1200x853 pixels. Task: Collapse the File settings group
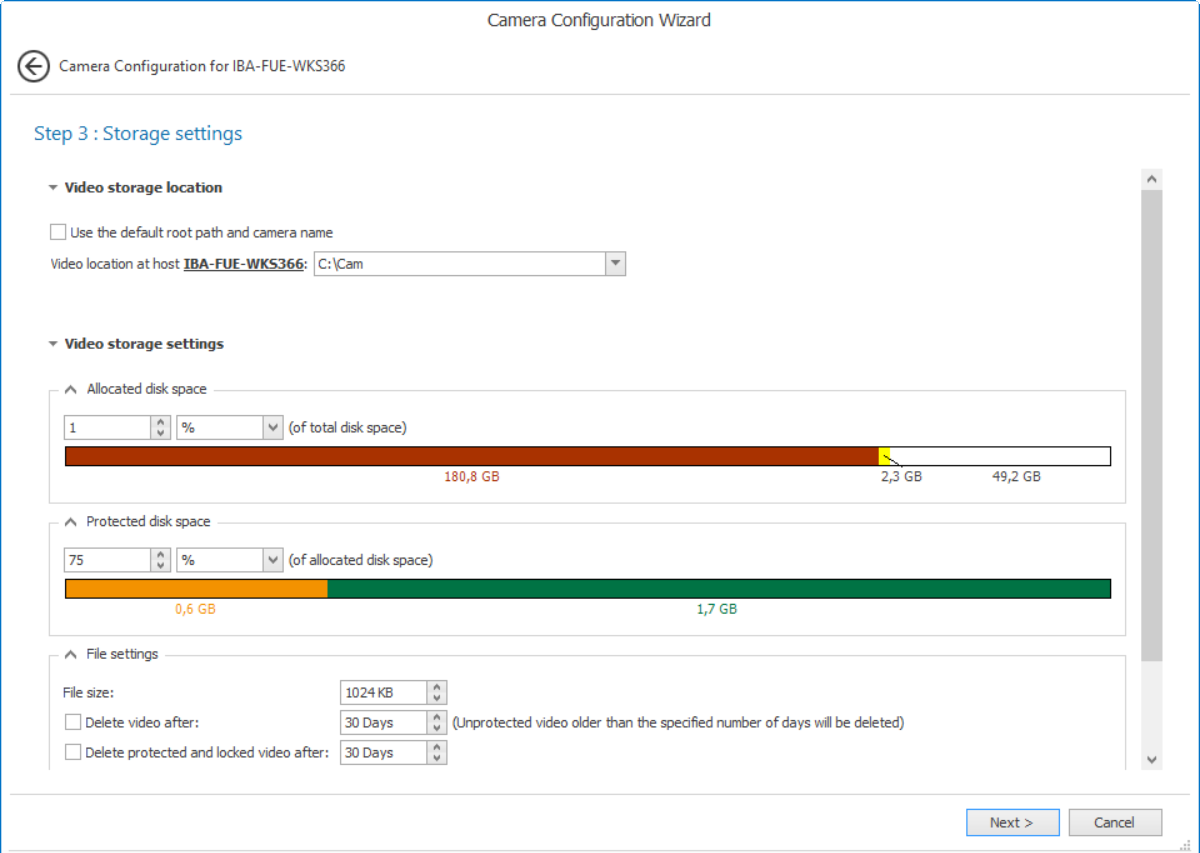pyautogui.click(x=70, y=654)
